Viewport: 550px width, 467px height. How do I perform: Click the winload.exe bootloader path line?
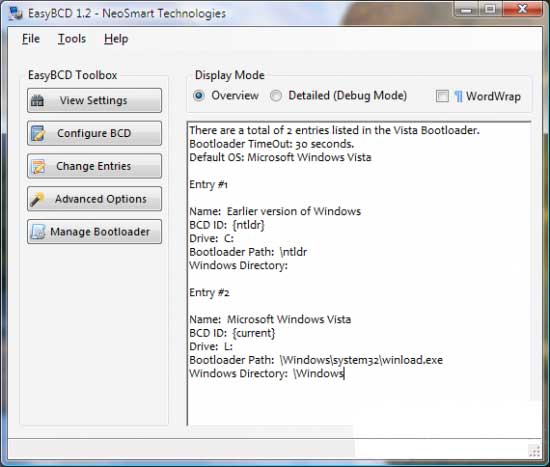click(316, 360)
